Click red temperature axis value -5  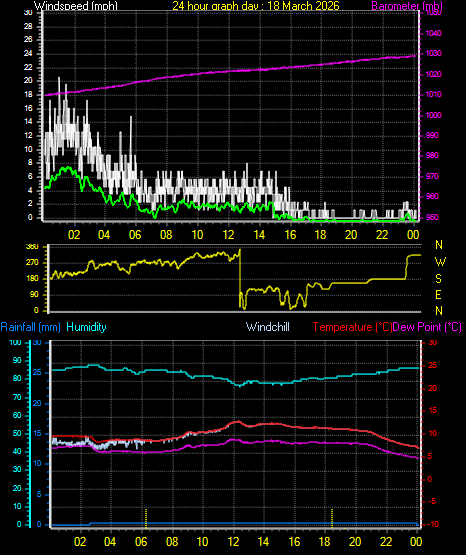431,502
